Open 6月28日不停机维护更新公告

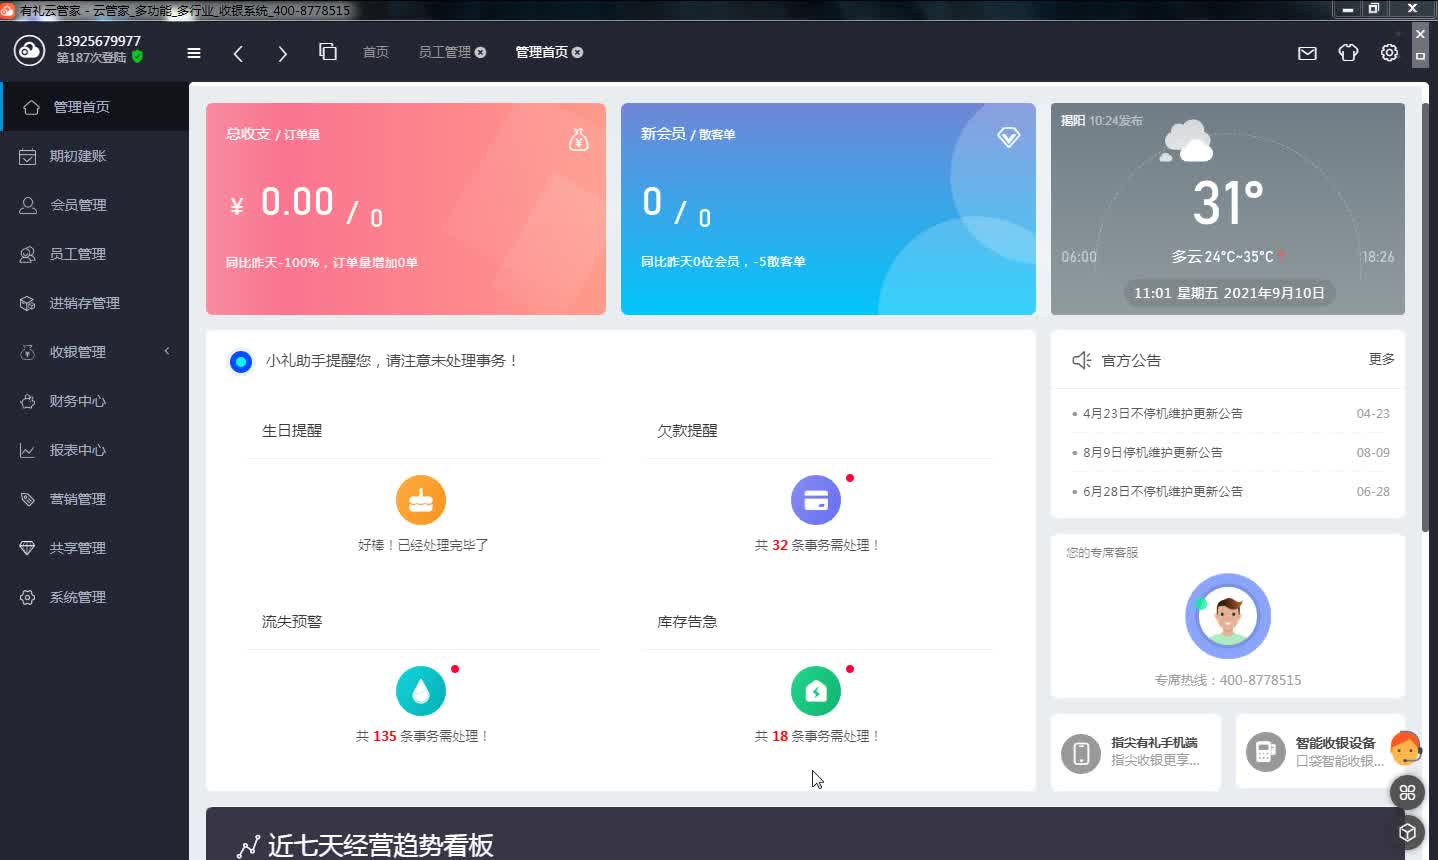pos(1163,491)
